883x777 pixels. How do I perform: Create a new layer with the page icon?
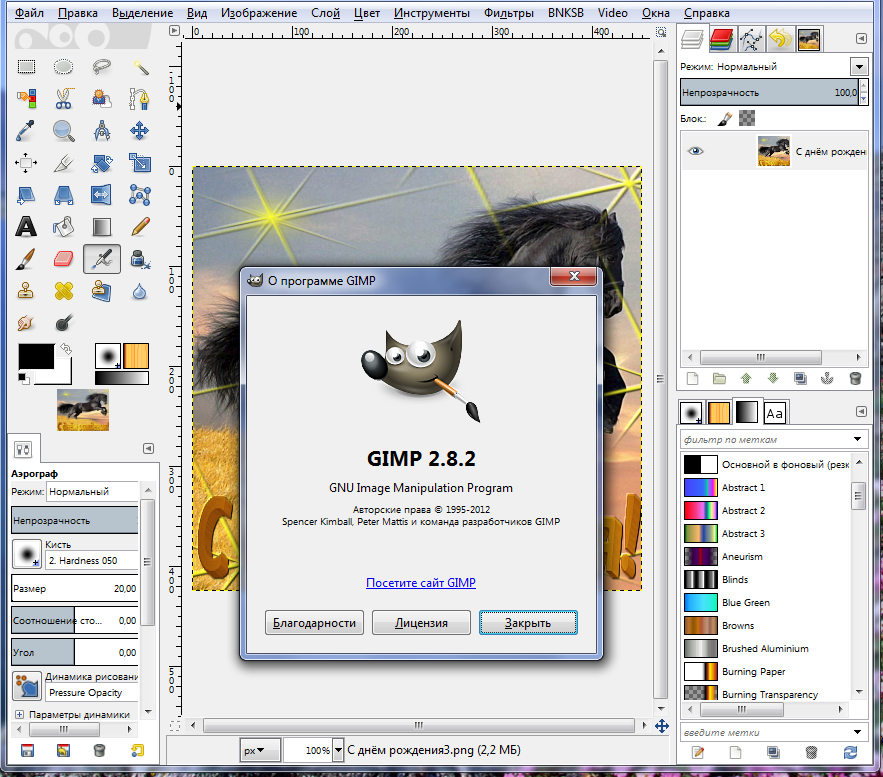coord(693,378)
